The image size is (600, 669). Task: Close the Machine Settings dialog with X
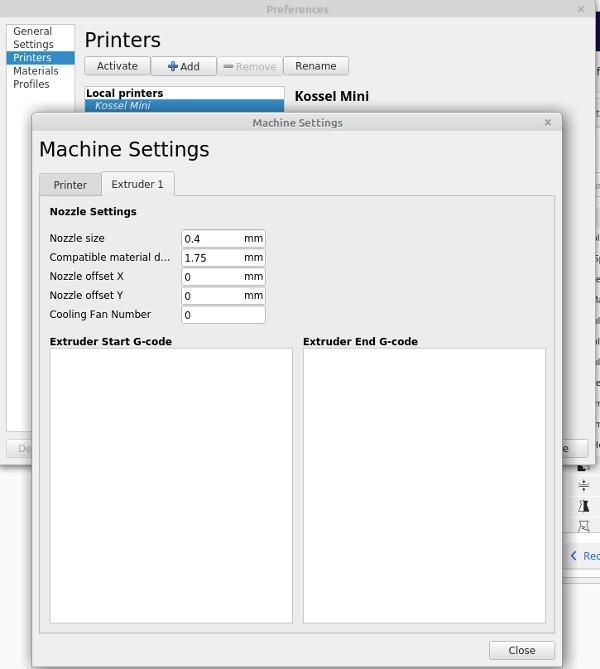[548, 122]
